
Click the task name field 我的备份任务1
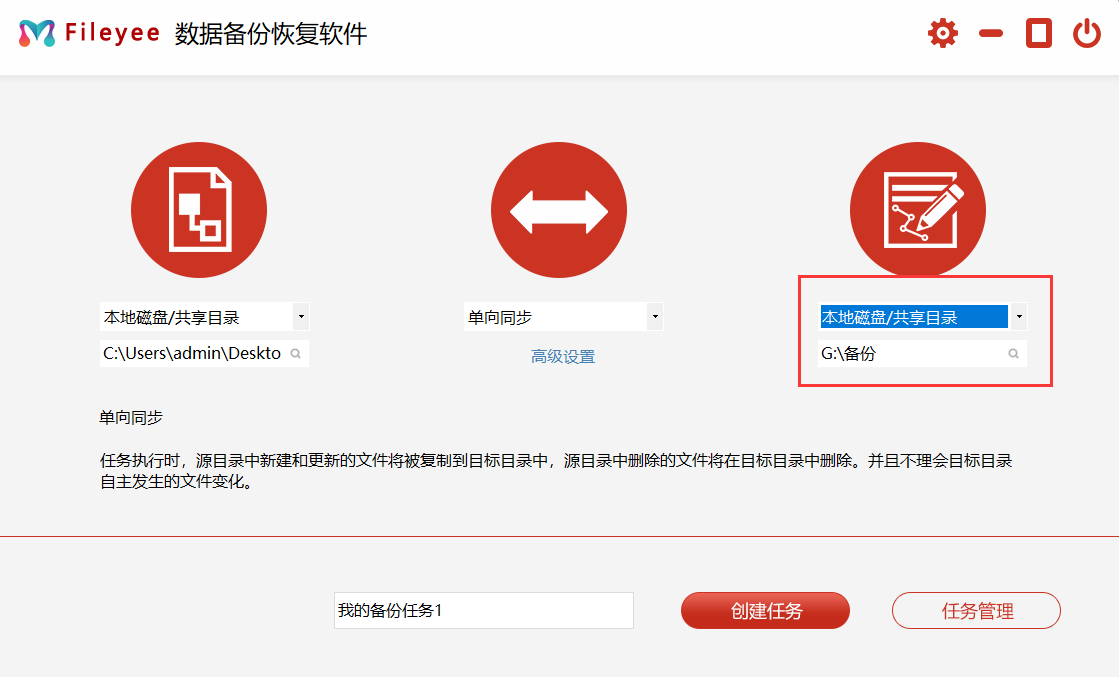(483, 610)
